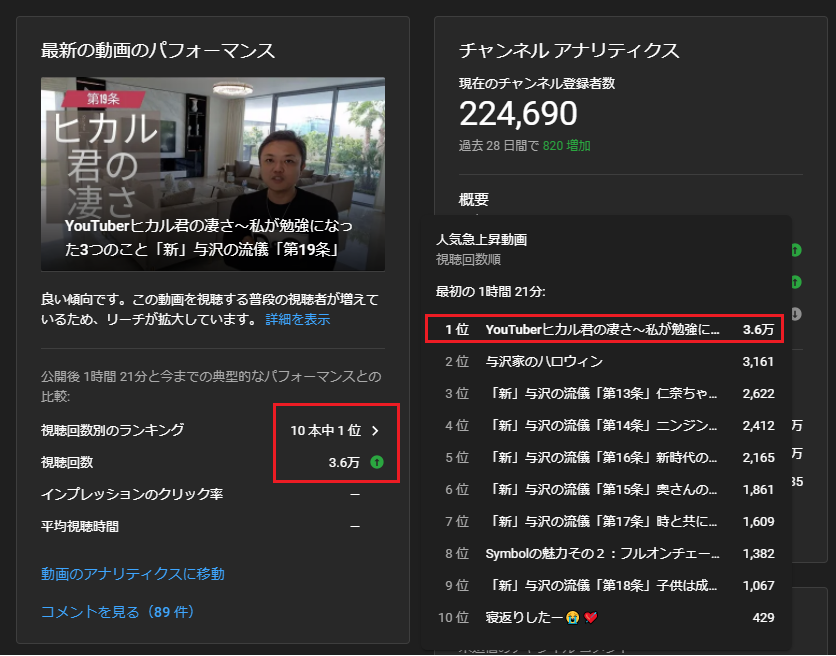Select the 7位 第17条 時と共に row
Screen dimensions: 836x656
coord(604,522)
